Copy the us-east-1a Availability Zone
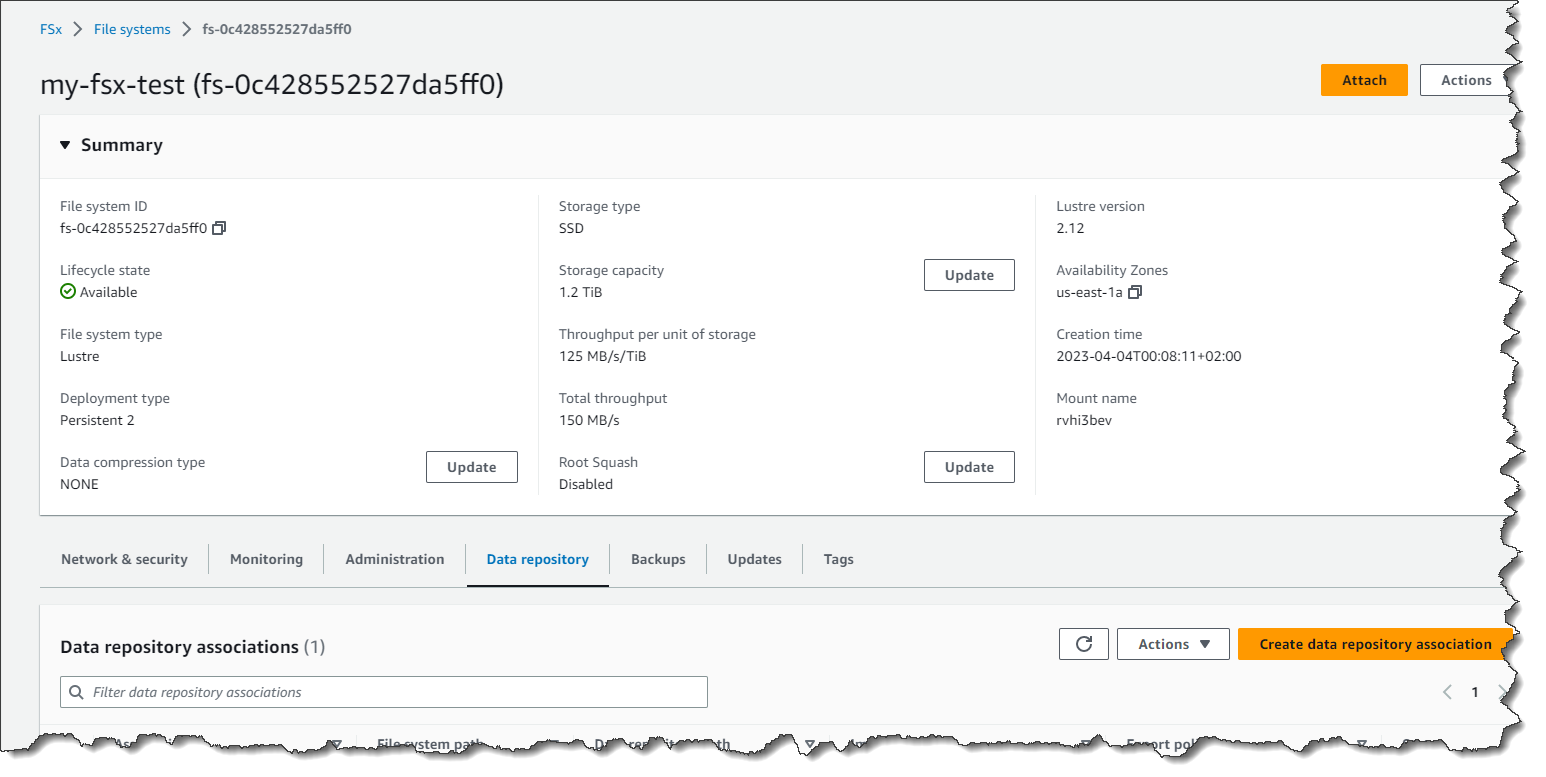1546x777 pixels. 1135,292
